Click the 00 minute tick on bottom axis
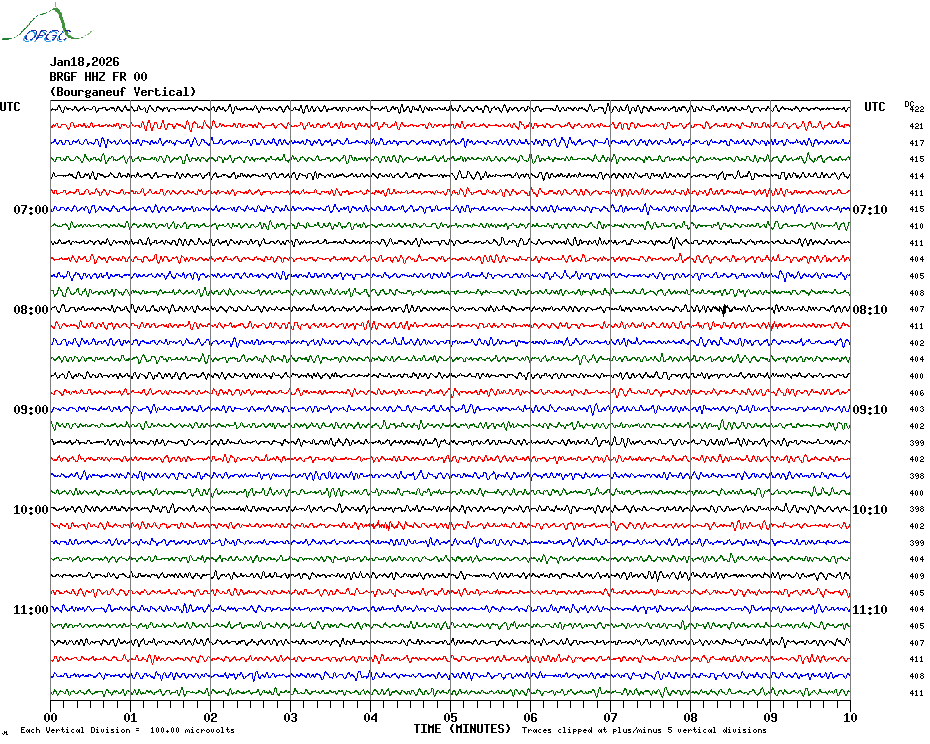Screen dimensions: 930x744 tap(50, 717)
